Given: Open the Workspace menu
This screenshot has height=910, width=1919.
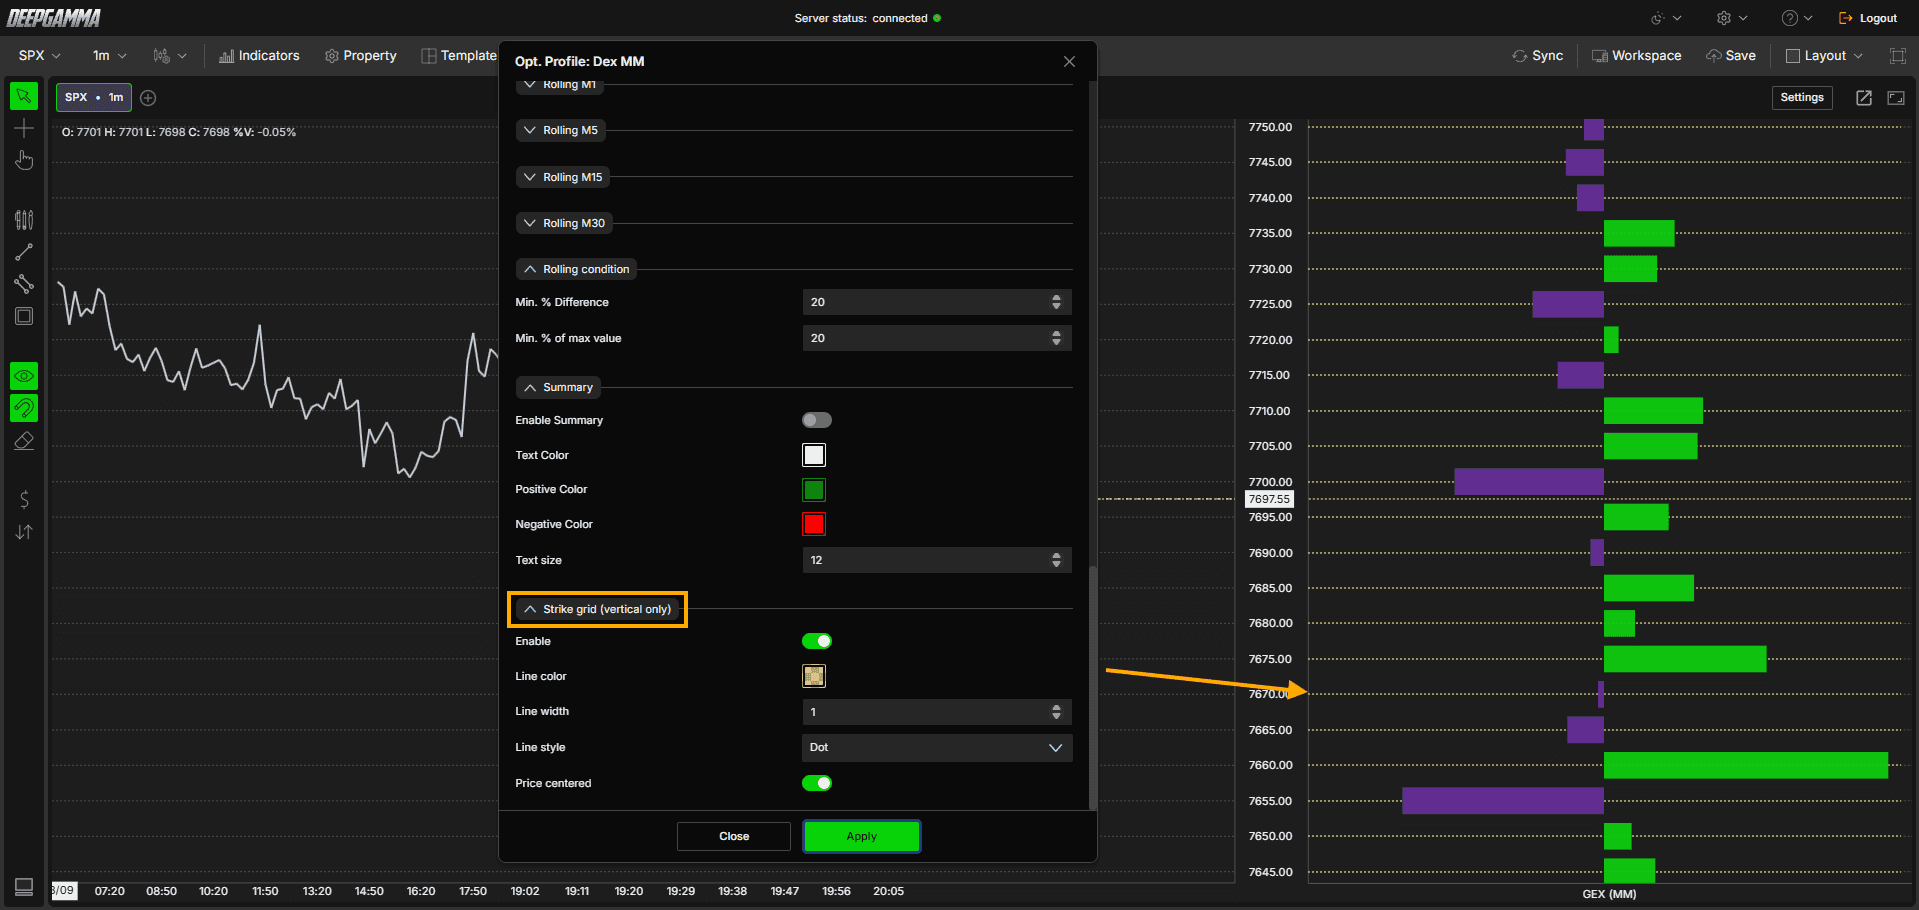Looking at the screenshot, I should pos(1636,56).
